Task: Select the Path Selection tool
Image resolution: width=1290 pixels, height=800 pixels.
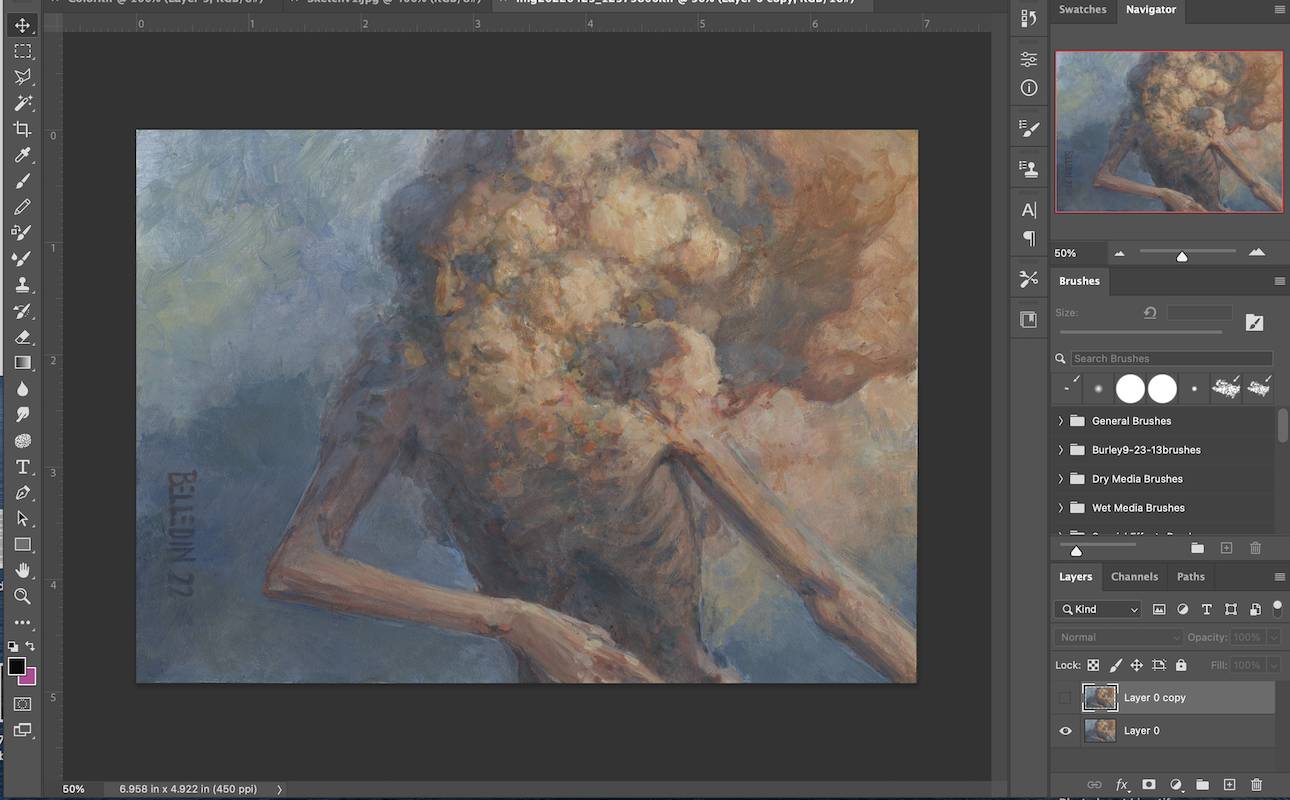Action: pos(22,519)
